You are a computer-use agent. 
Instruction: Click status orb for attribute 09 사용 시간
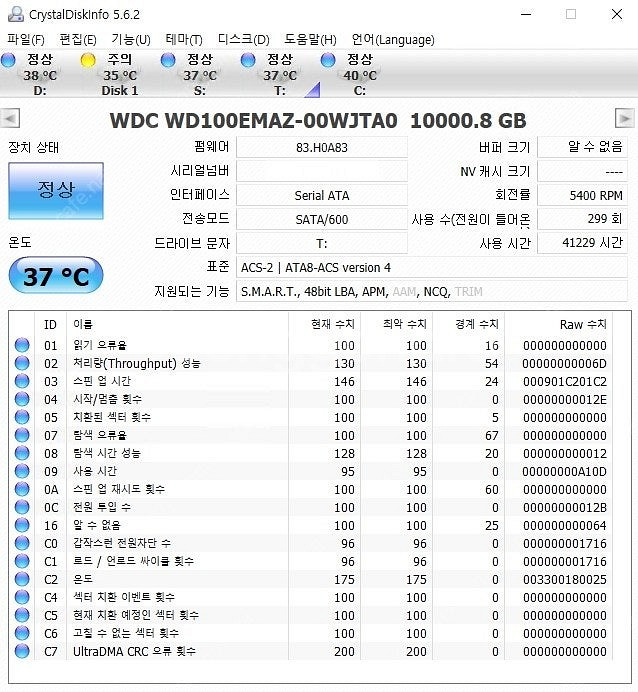pos(22,471)
